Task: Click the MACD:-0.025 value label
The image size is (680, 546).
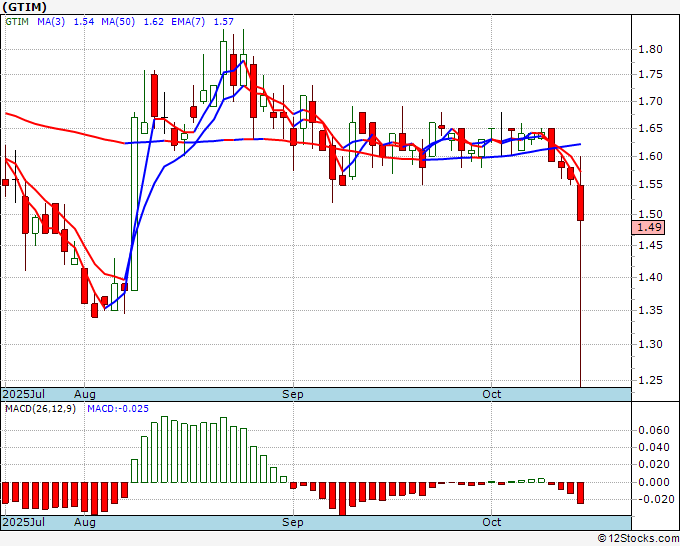Action: (118, 409)
